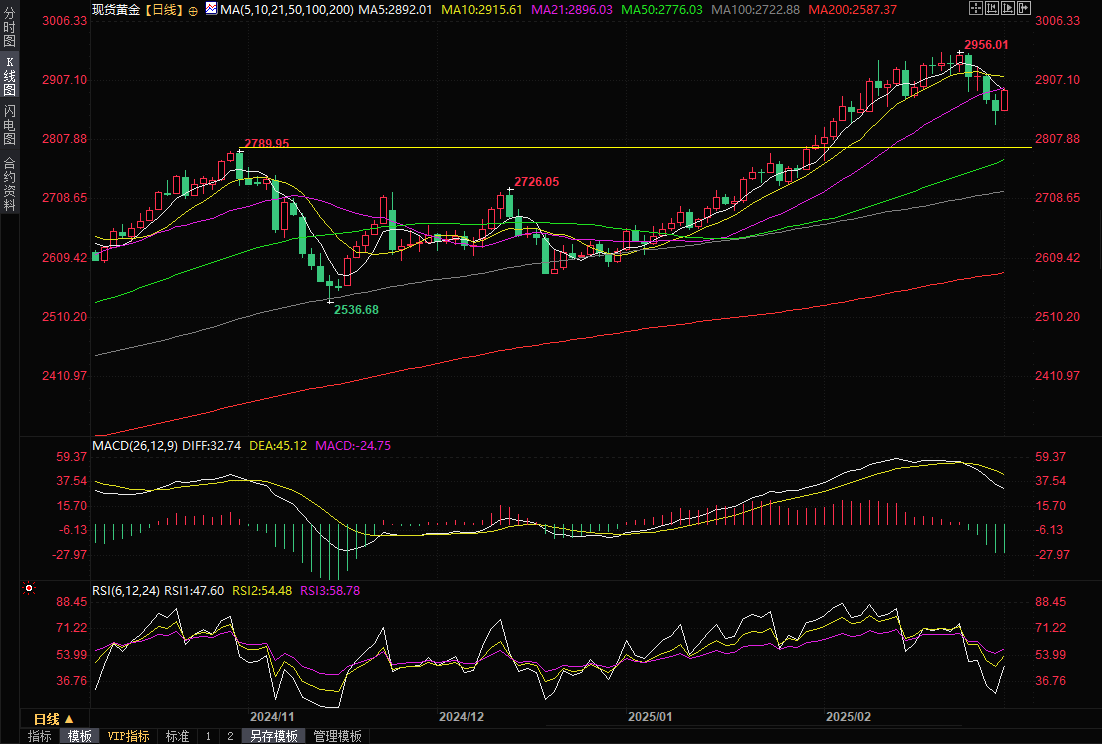This screenshot has height=744, width=1102.
Task: Select template number 1 in bottom bar
Action: point(208,736)
